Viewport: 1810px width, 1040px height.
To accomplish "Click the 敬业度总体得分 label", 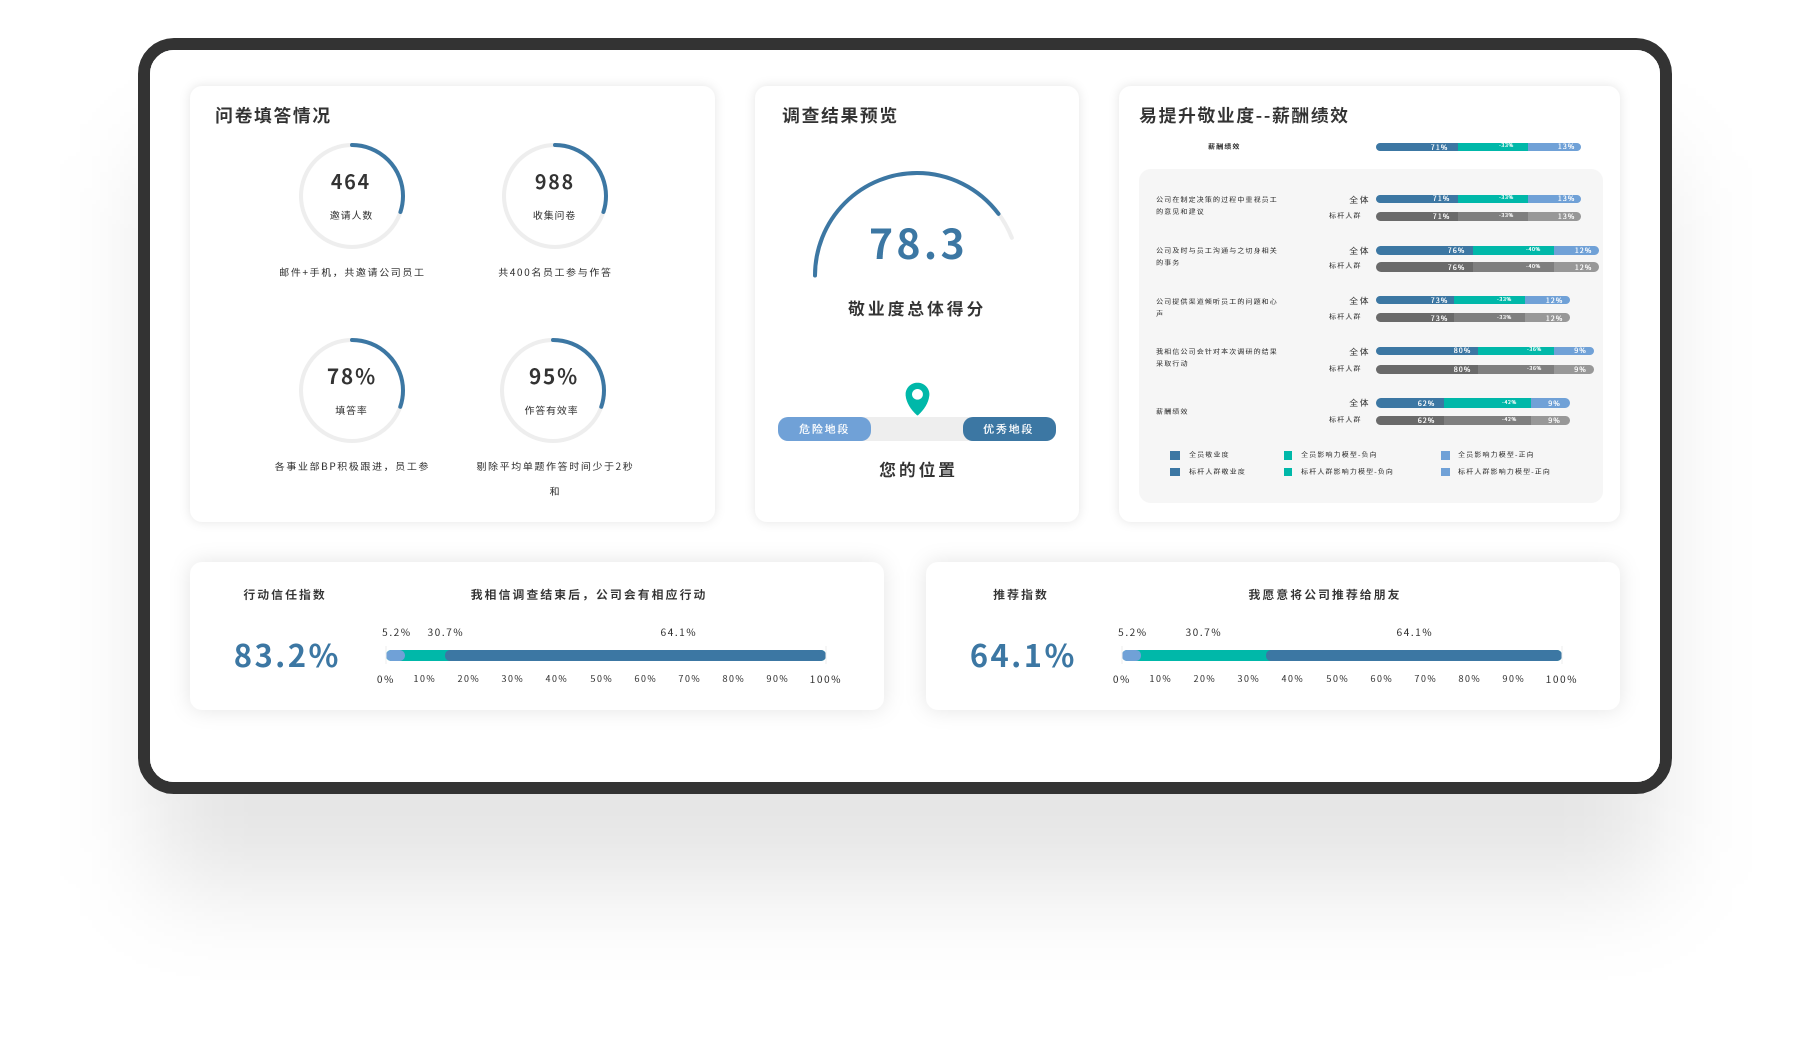I will pyautogui.click(x=916, y=309).
